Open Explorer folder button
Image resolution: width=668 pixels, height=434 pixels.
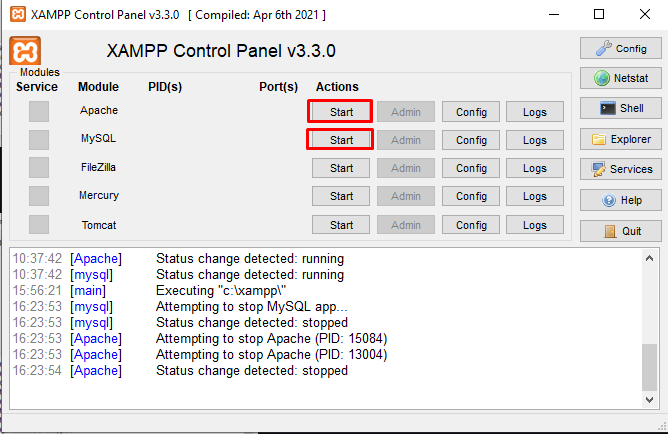[621, 139]
